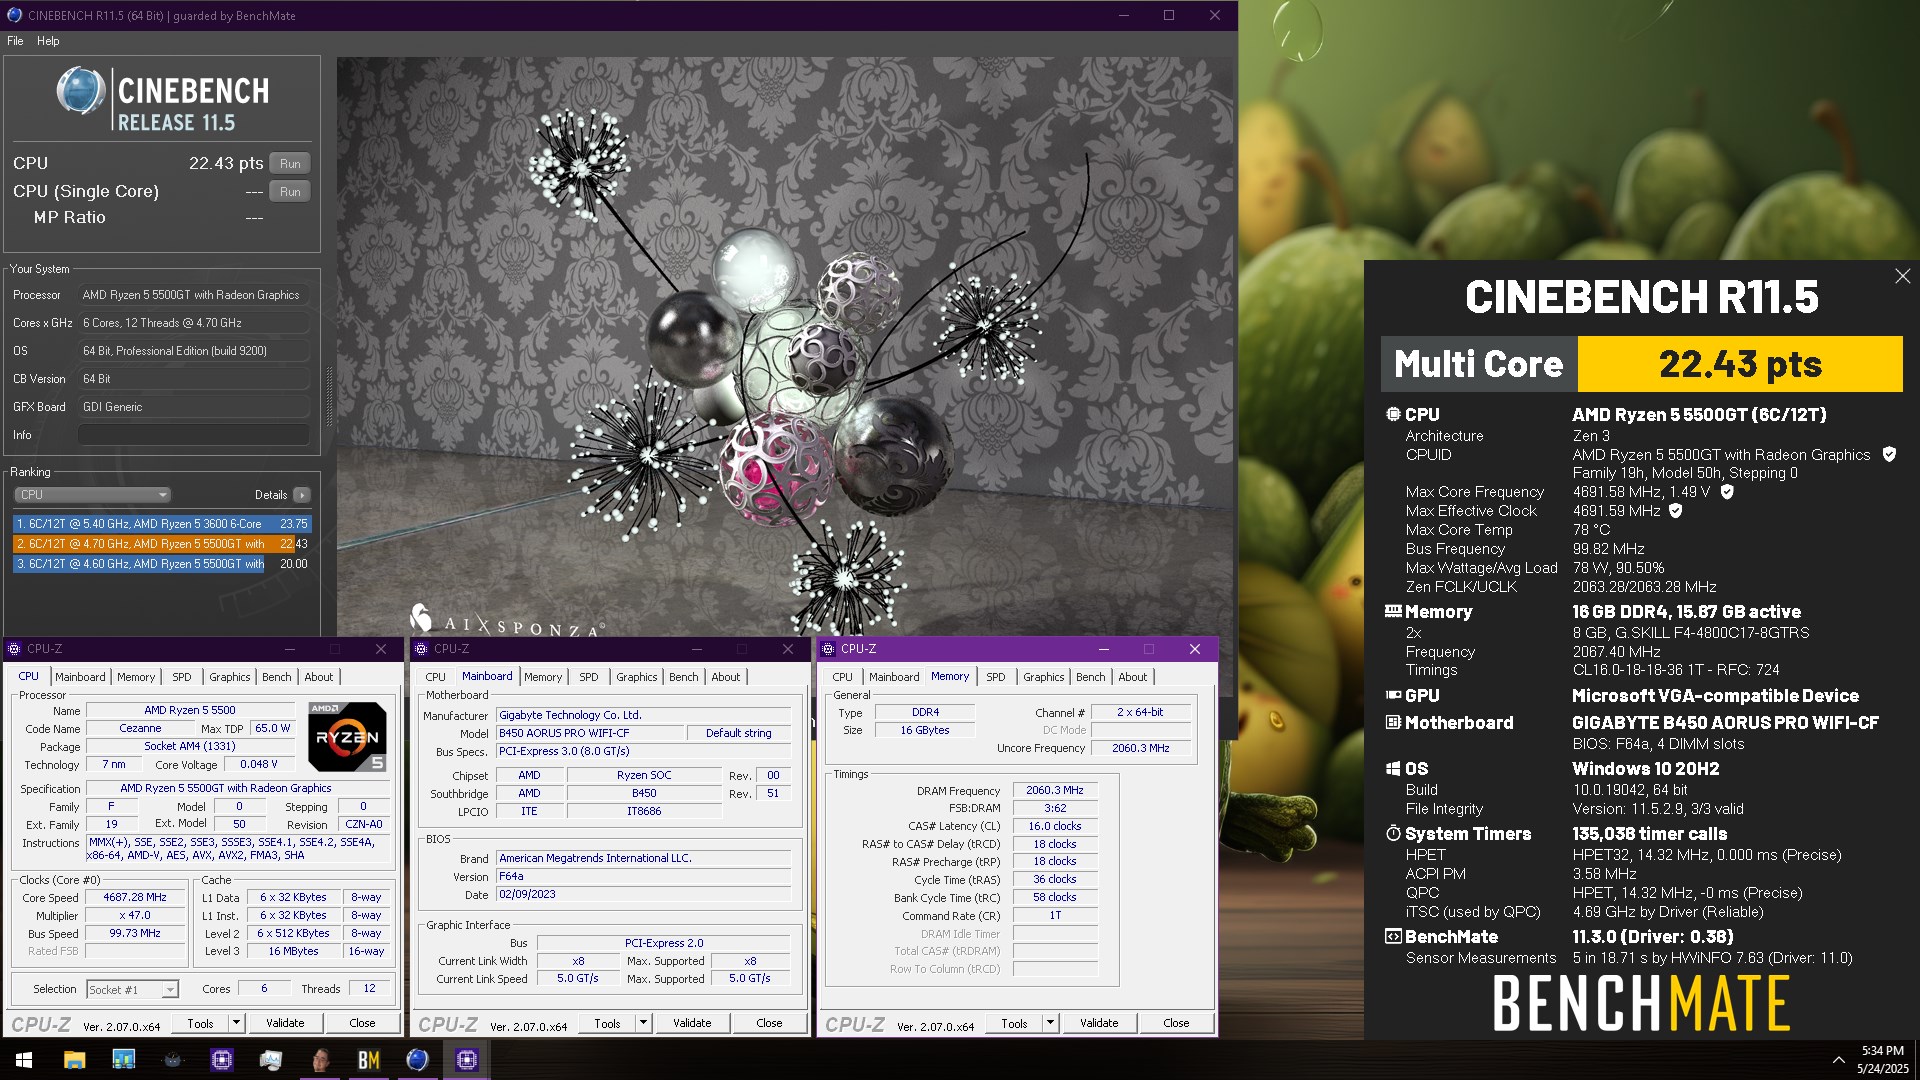
Task: Open the Help menu in Cinebench
Action: click(x=48, y=41)
